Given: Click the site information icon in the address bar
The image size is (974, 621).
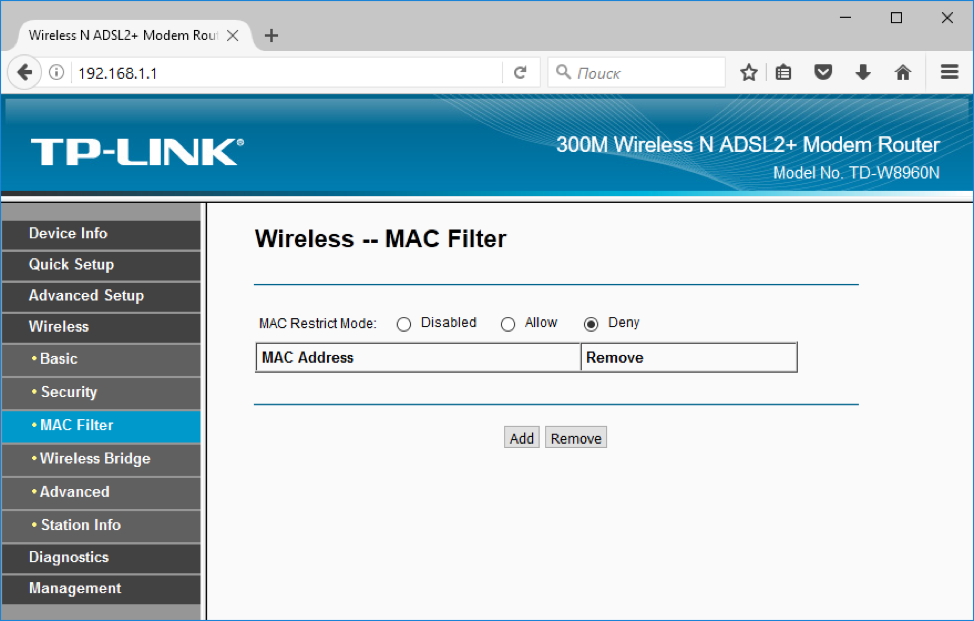Looking at the screenshot, I should (57, 72).
